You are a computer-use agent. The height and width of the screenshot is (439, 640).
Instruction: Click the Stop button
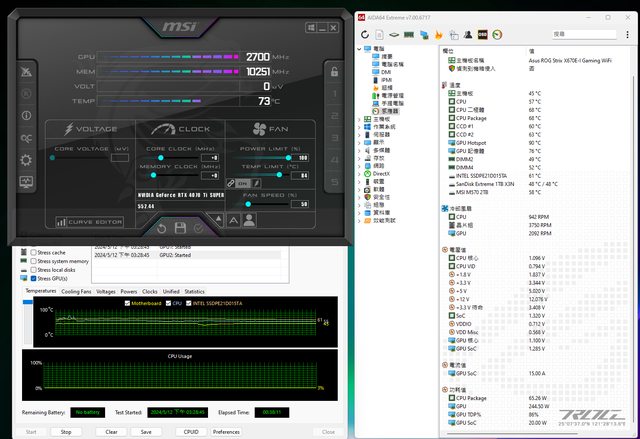pos(66,432)
